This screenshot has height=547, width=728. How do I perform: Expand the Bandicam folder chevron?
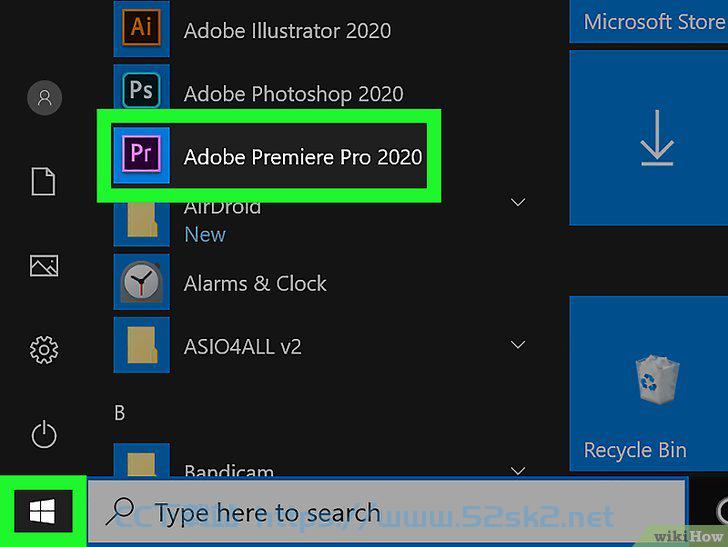point(518,470)
